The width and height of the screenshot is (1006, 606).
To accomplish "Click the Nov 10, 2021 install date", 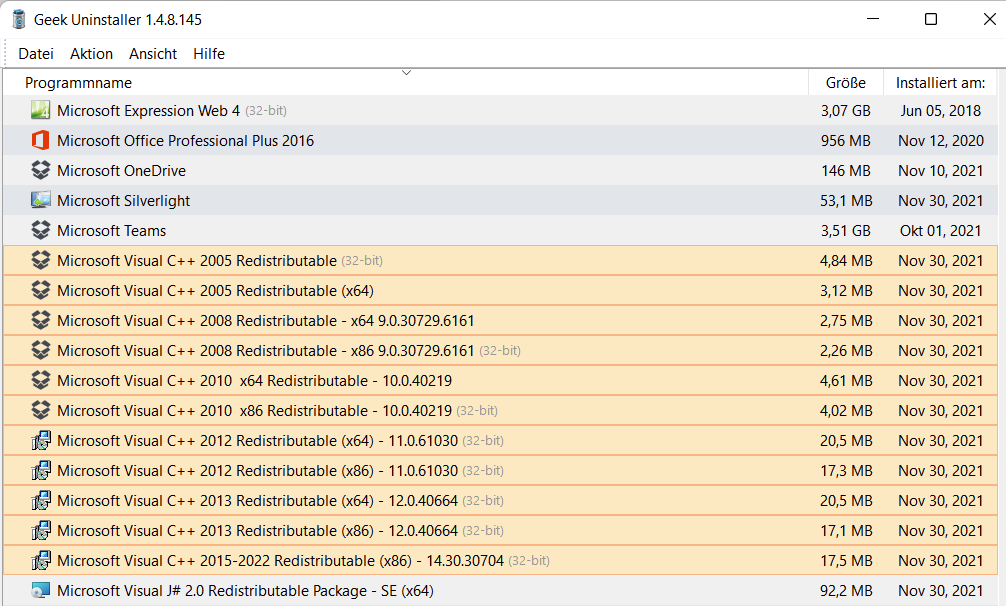I will click(x=941, y=171).
